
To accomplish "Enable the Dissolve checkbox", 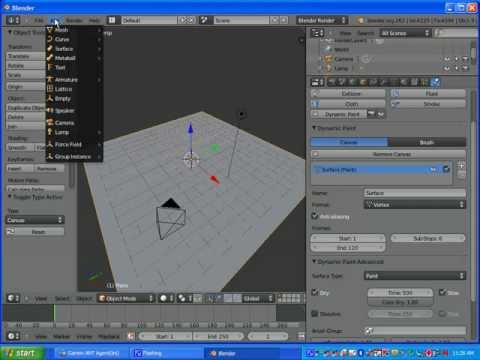I will [315, 314].
